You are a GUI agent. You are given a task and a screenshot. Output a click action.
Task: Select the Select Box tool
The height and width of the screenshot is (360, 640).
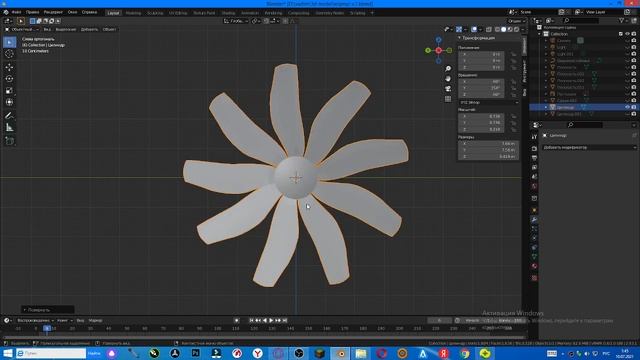point(9,42)
